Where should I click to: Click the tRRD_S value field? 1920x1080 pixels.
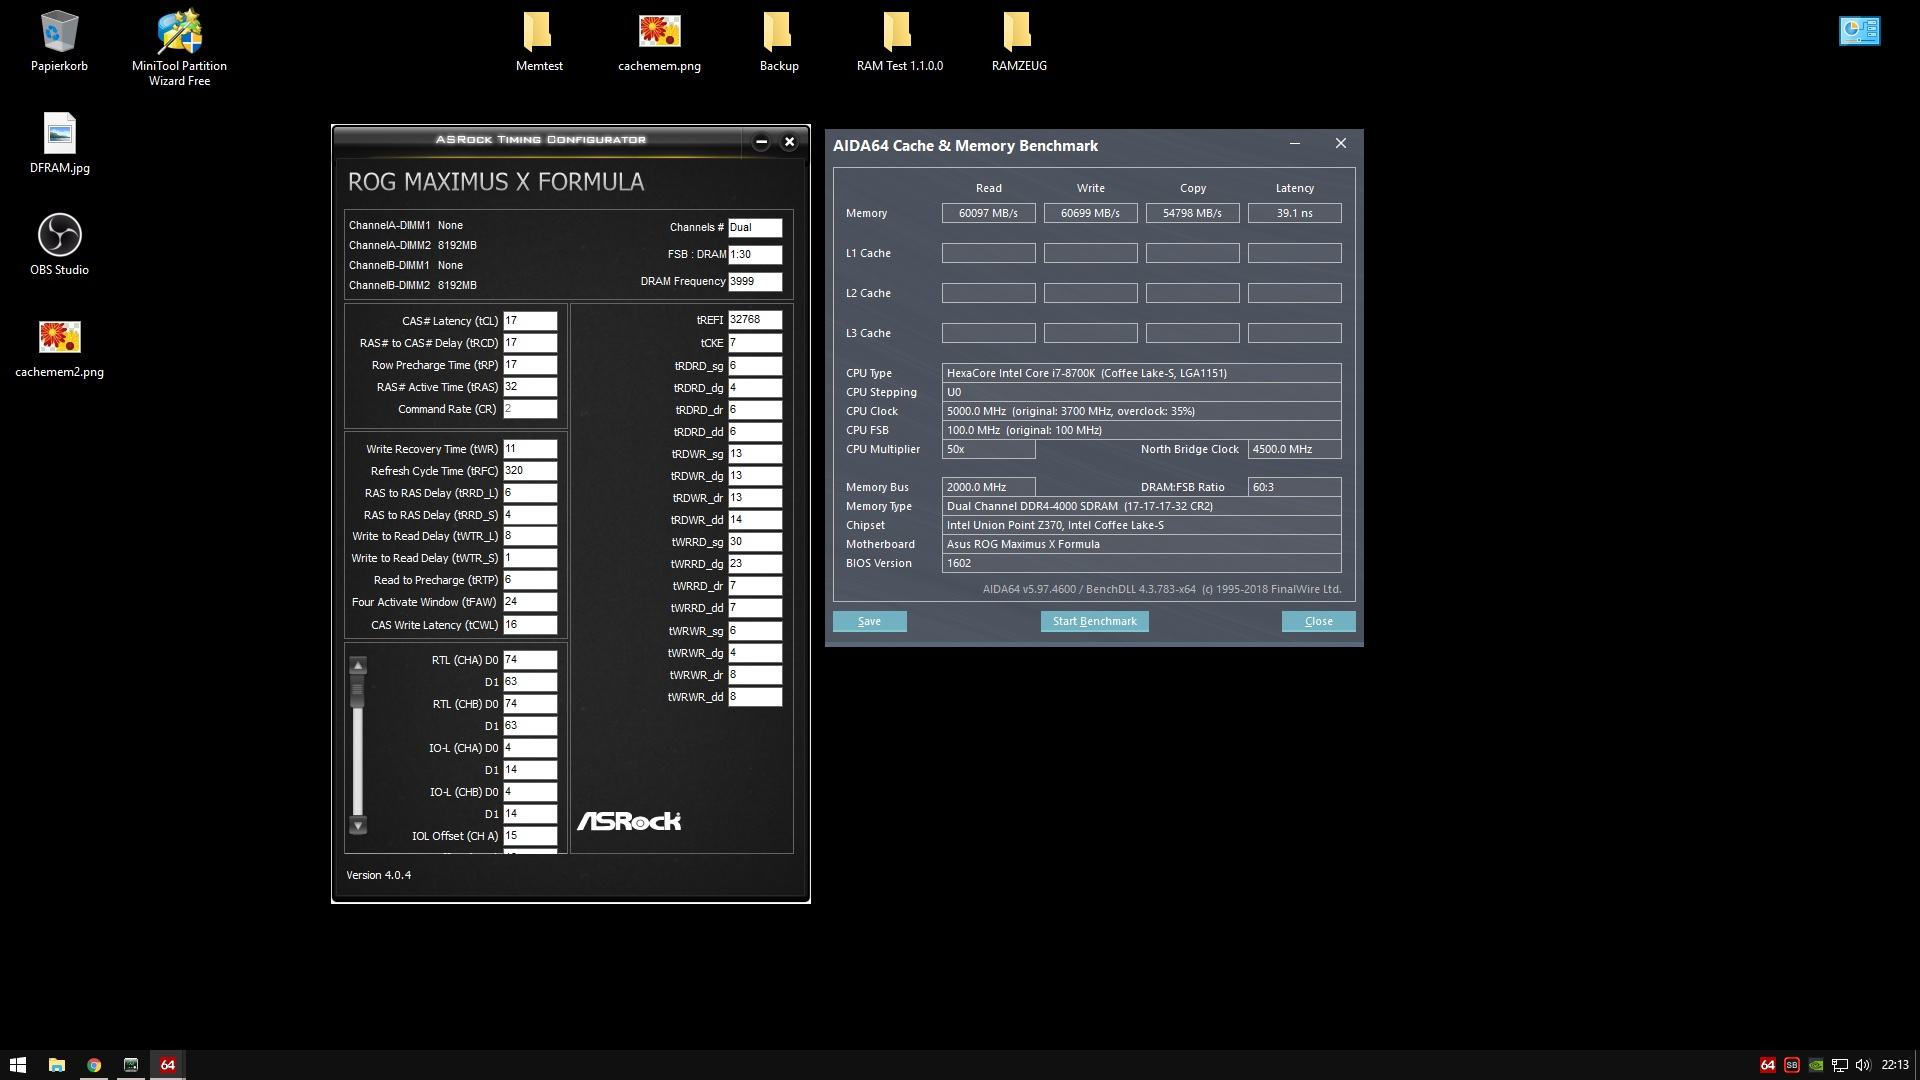pyautogui.click(x=529, y=515)
